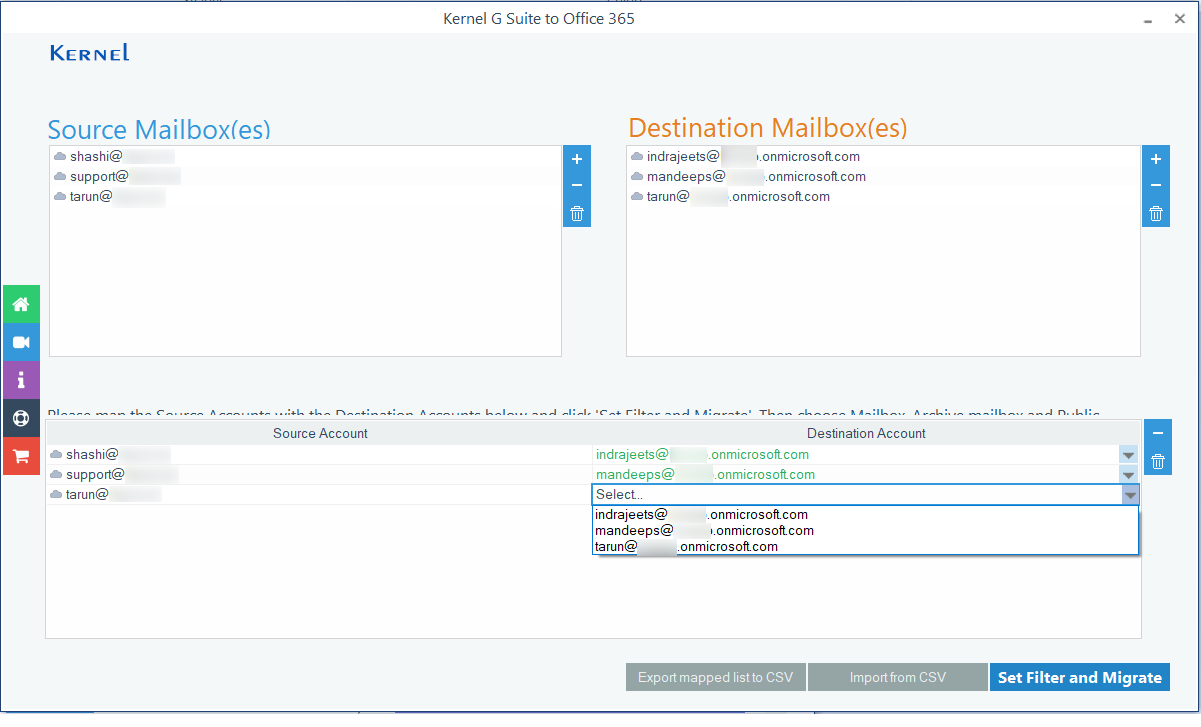Screen dimensions: 1201x727
Task: Remove a source mailbox with the minus icon
Action: 576,186
